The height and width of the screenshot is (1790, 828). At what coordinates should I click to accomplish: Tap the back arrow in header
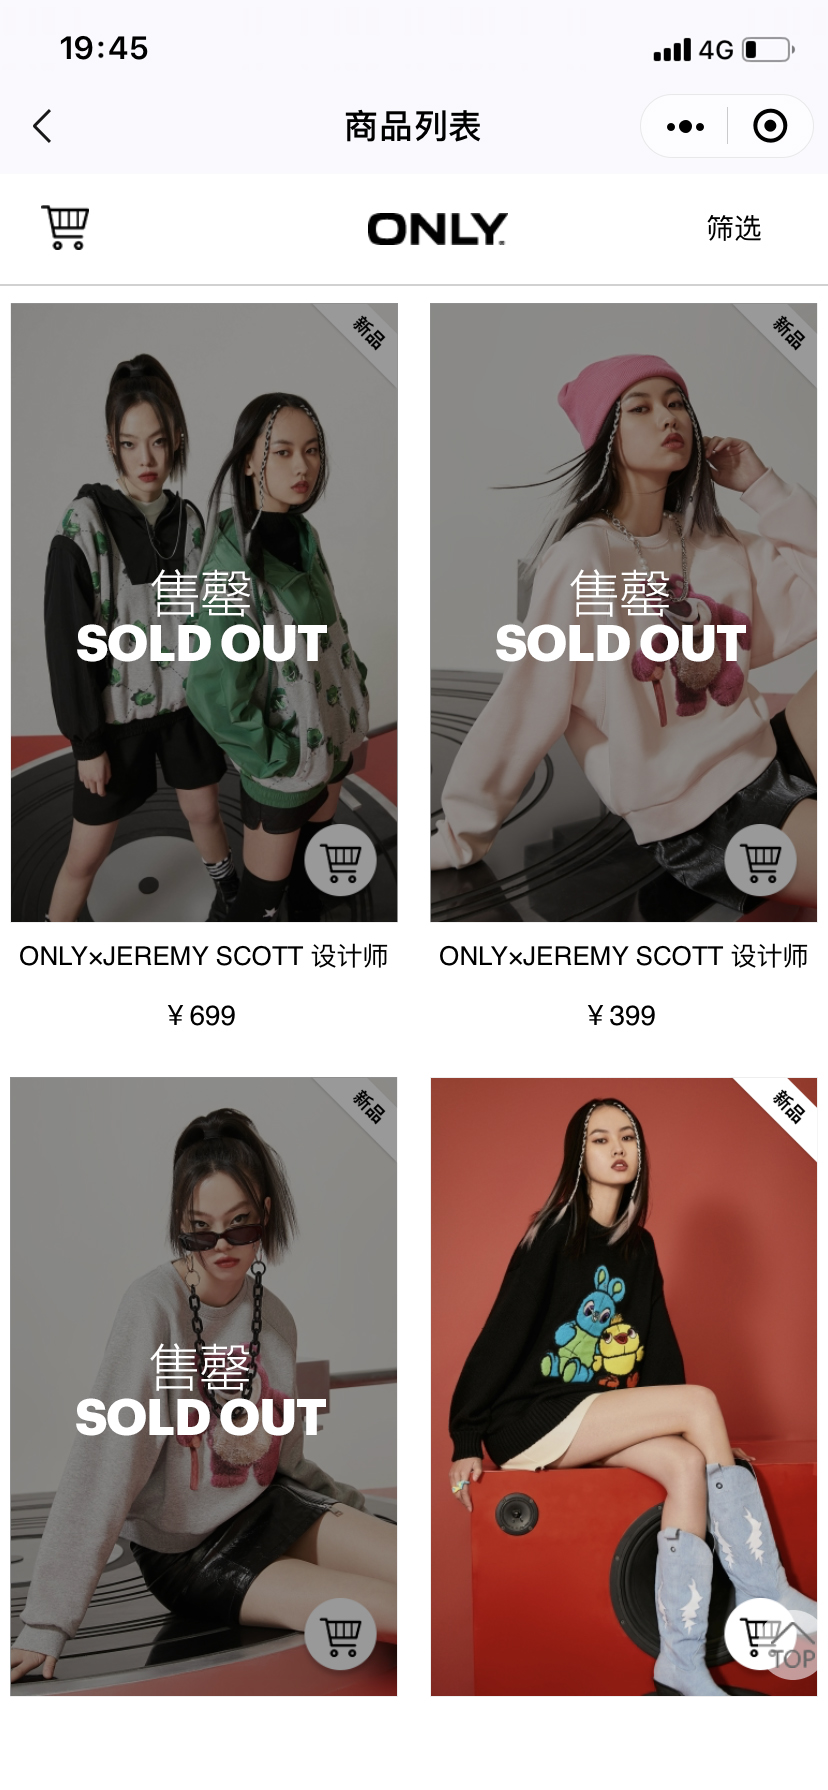[42, 126]
